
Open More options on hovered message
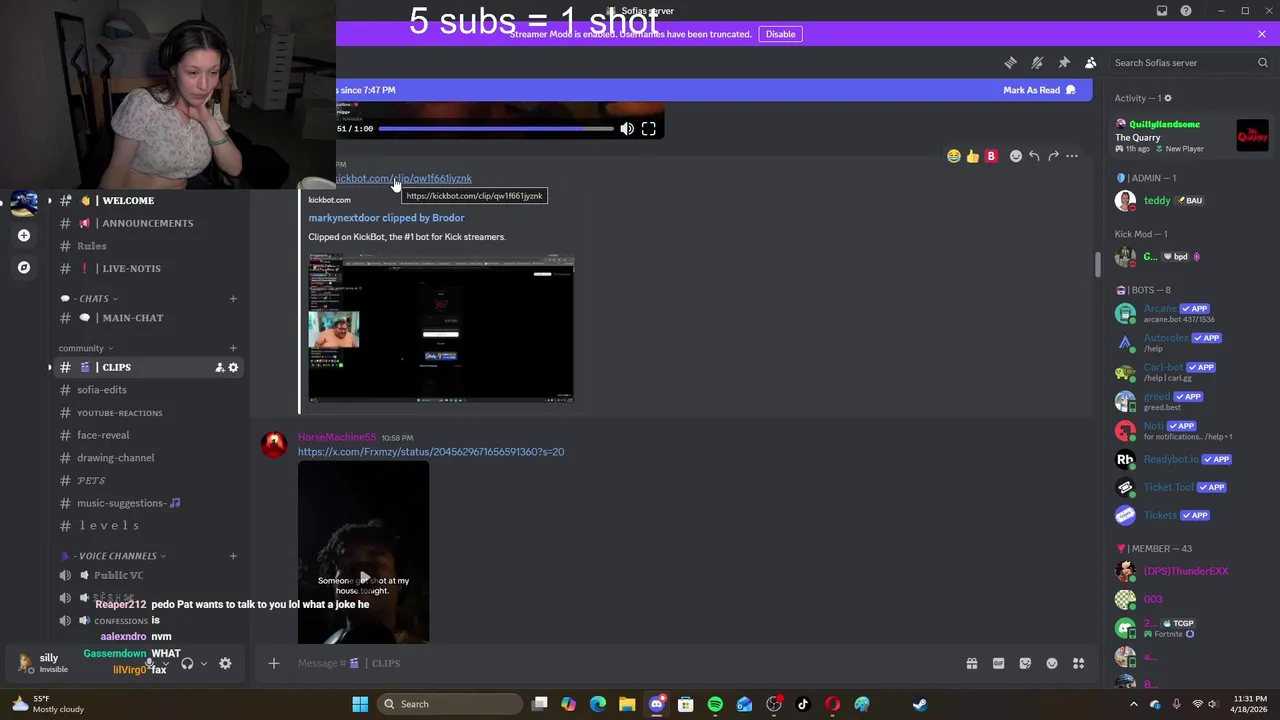[1072, 156]
